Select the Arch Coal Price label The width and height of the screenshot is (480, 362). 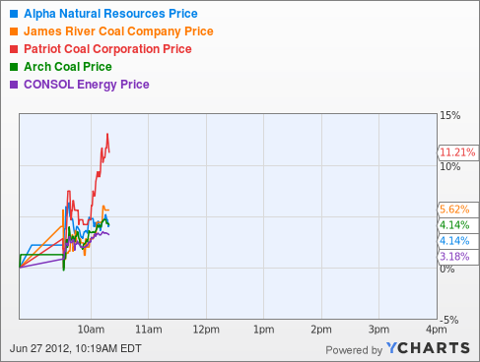(68, 67)
